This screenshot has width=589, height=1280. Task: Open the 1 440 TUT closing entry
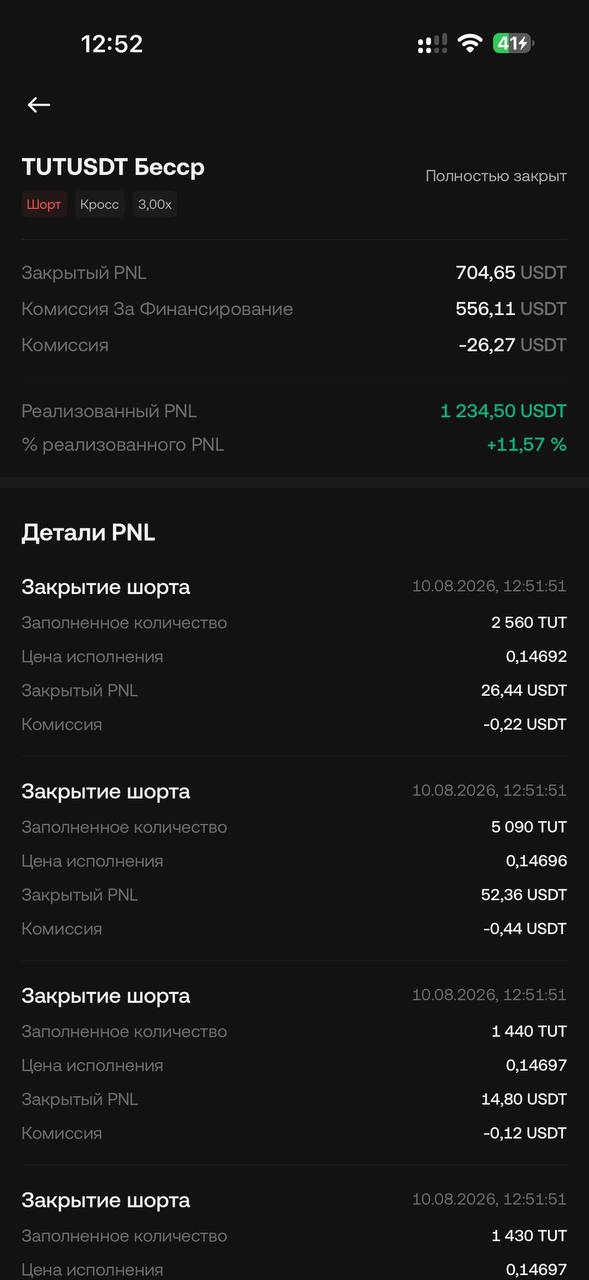(x=294, y=1064)
